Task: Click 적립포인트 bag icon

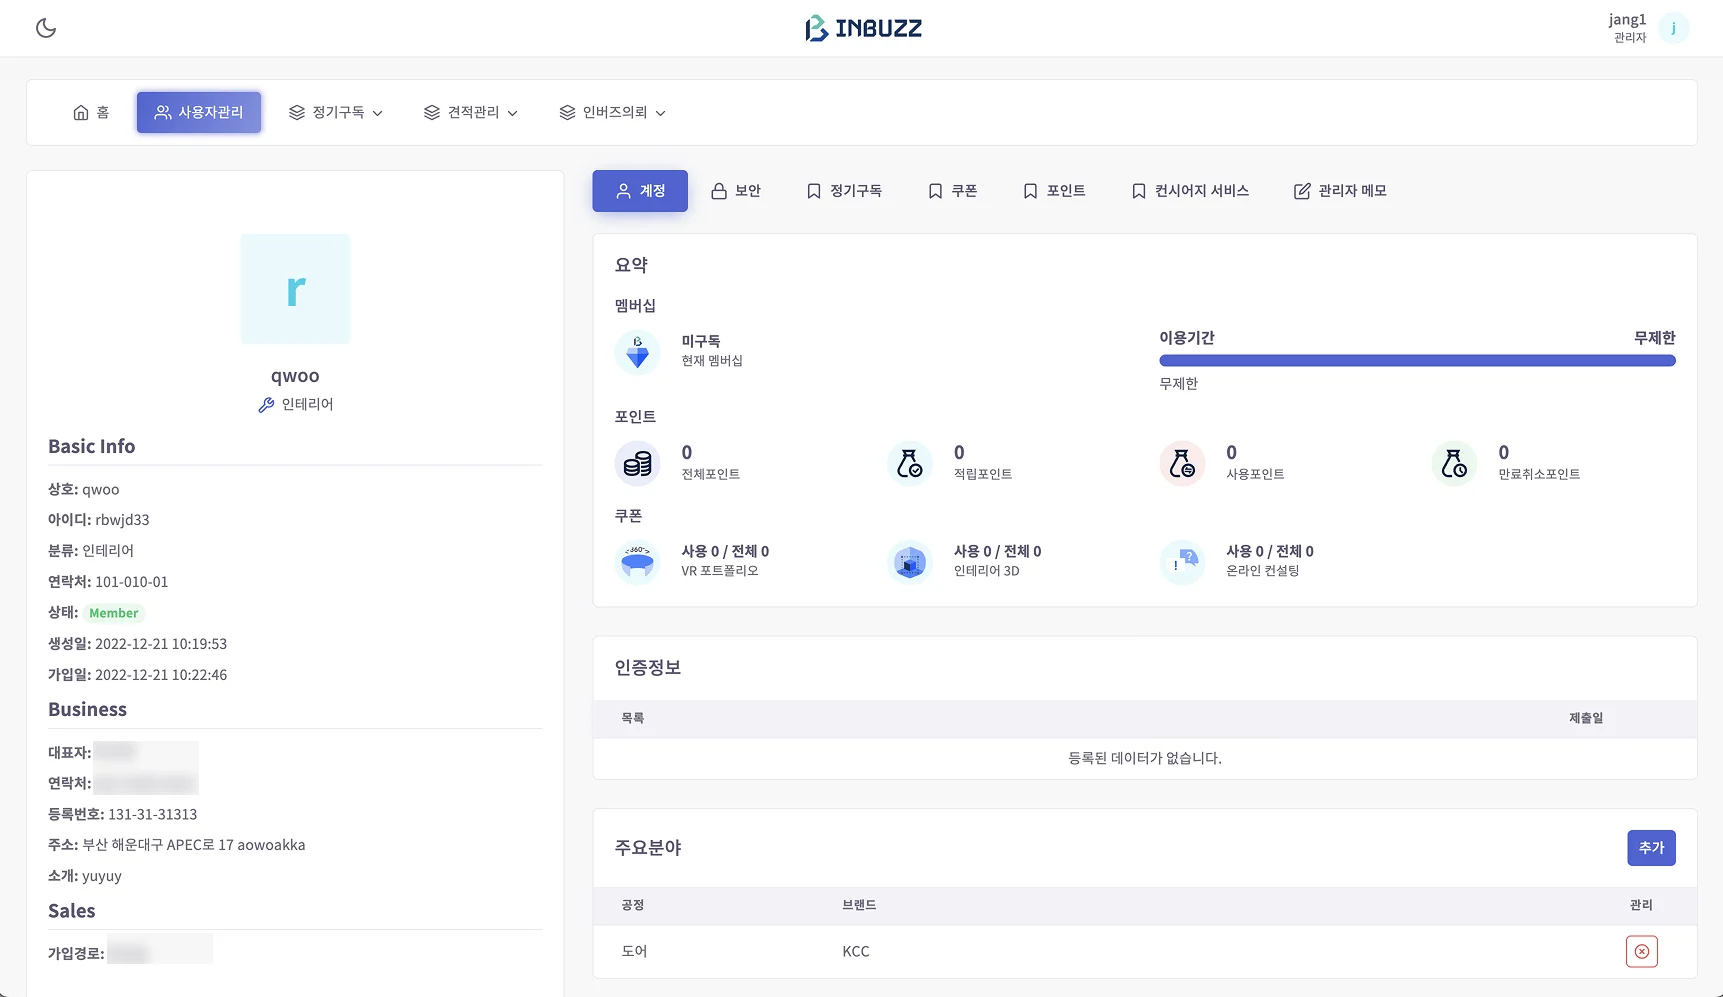Action: 910,463
